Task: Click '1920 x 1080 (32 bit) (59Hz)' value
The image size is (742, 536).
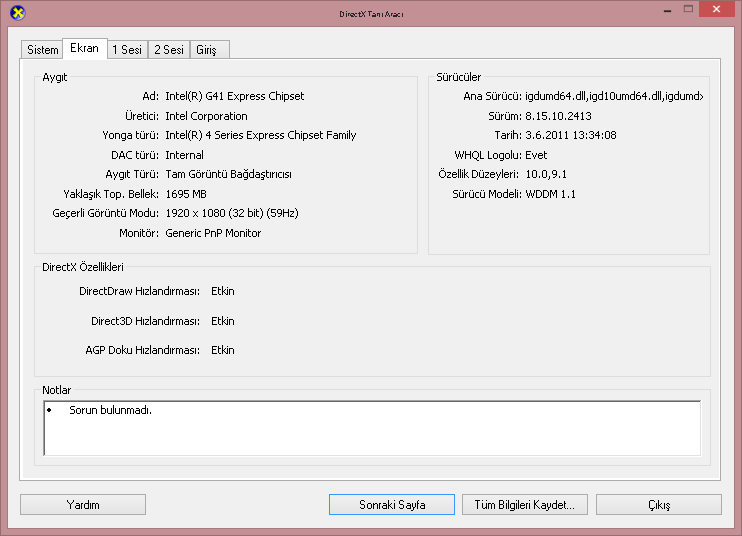Action: 232,213
